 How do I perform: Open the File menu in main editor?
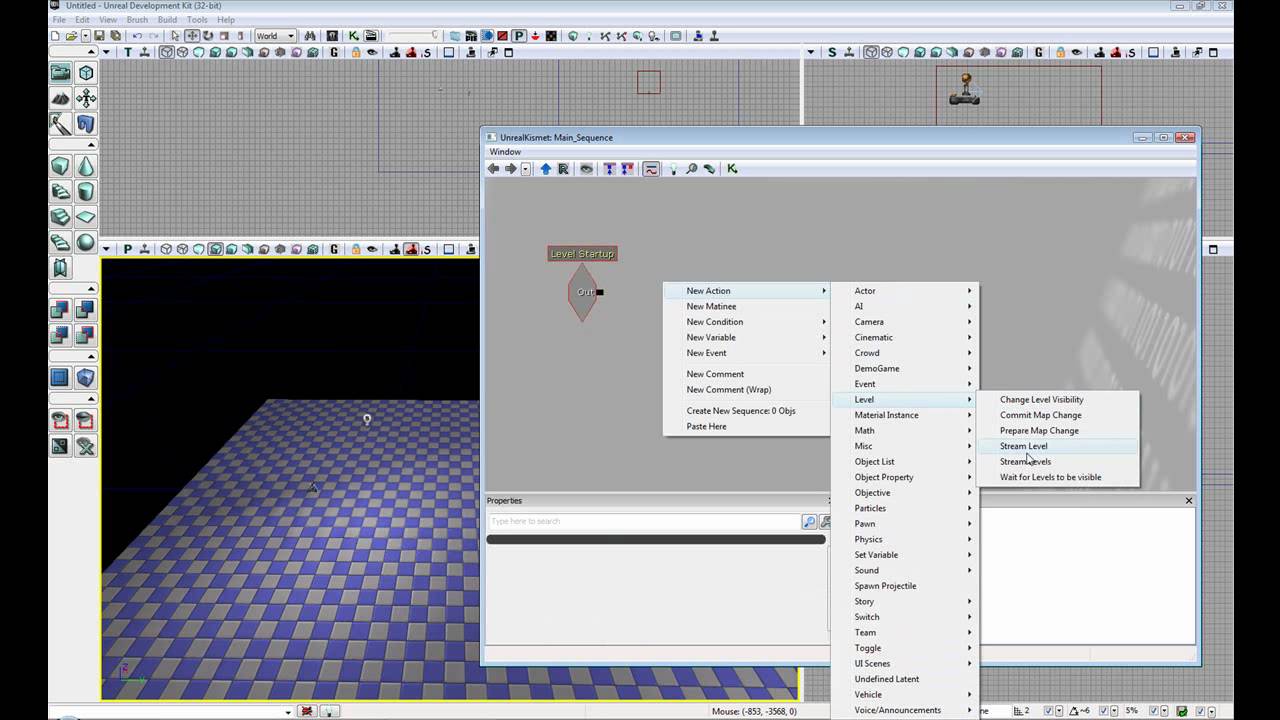tap(58, 20)
